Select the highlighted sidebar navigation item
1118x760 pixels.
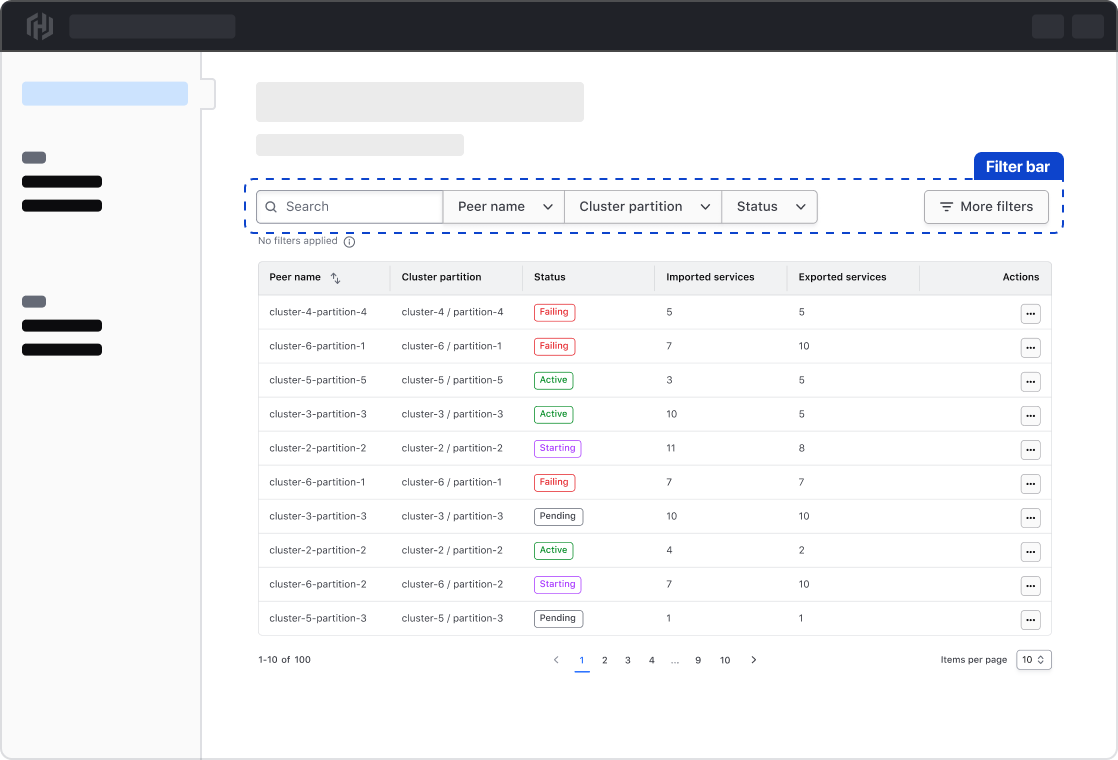pyautogui.click(x=105, y=94)
